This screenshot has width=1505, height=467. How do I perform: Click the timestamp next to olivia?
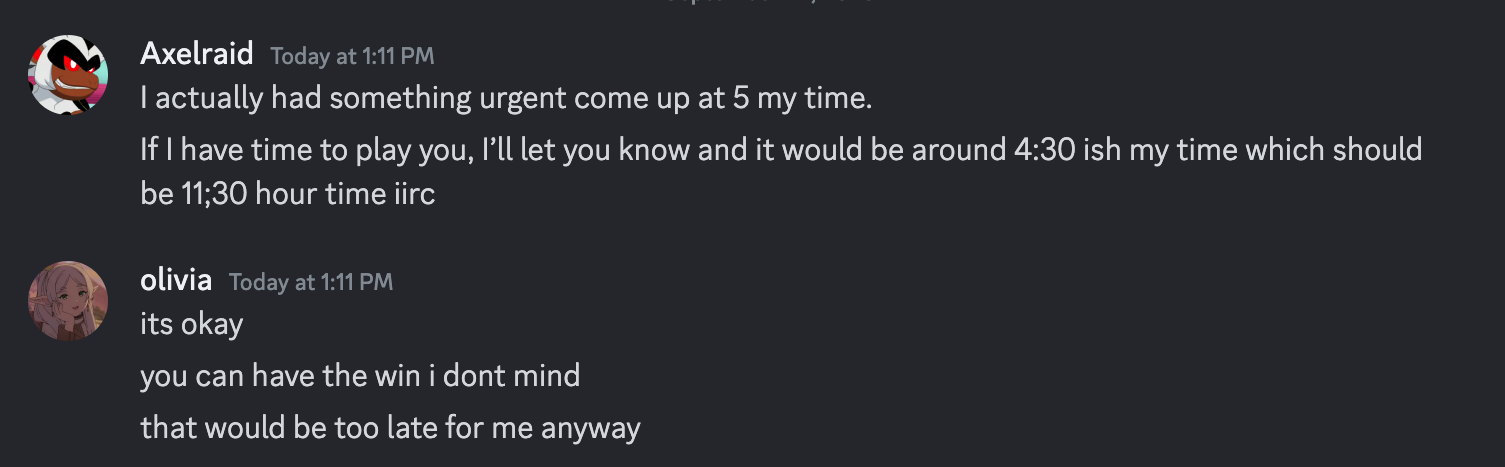coord(311,283)
